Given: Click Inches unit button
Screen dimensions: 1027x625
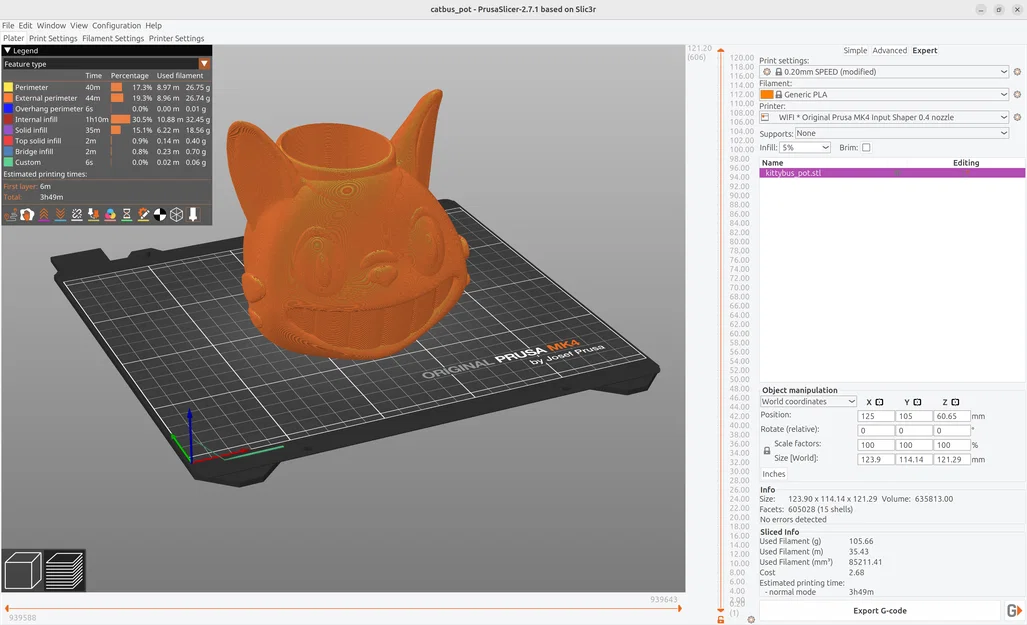Looking at the screenshot, I should pyautogui.click(x=774, y=474).
